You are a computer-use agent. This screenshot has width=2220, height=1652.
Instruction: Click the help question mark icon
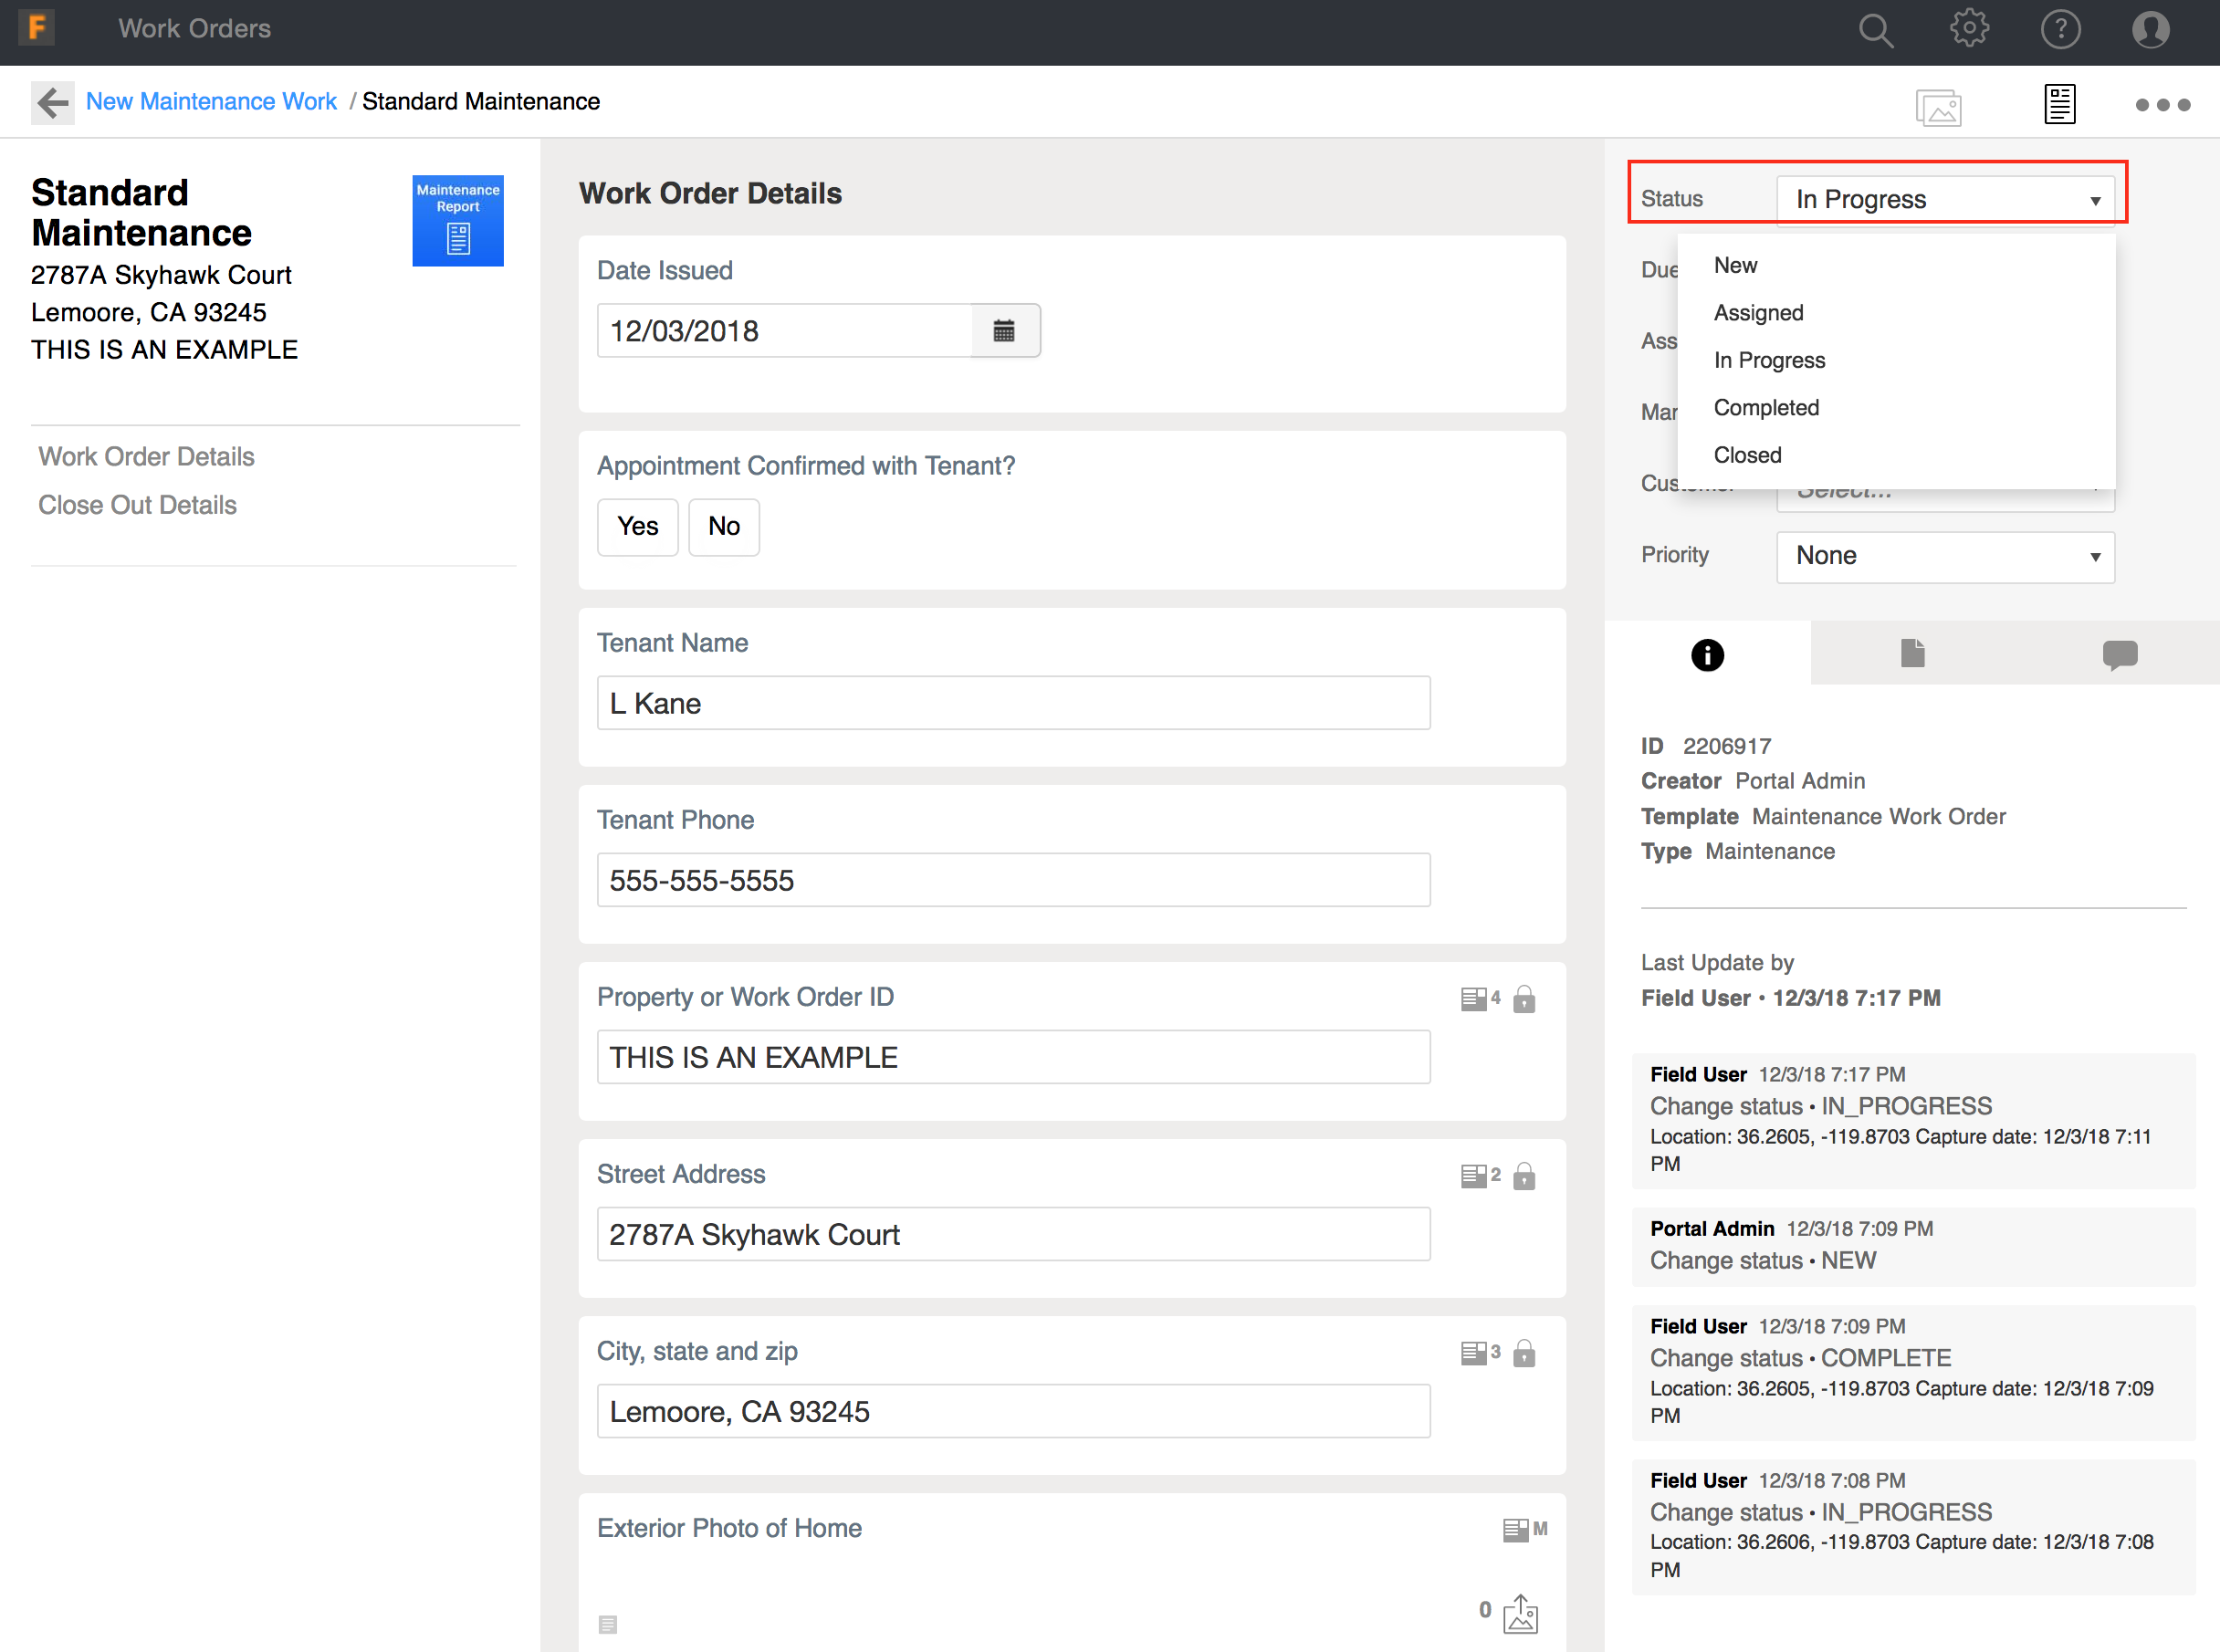[2059, 29]
